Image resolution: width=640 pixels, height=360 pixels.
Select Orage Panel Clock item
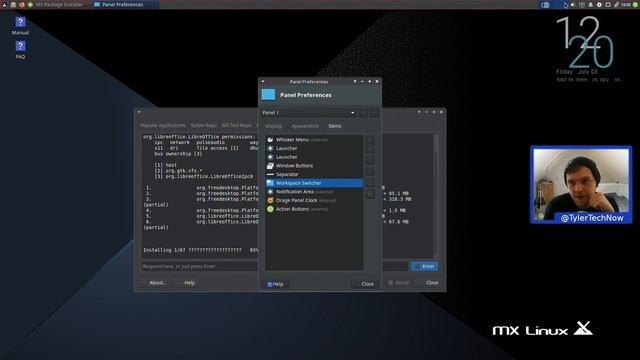tap(314, 200)
